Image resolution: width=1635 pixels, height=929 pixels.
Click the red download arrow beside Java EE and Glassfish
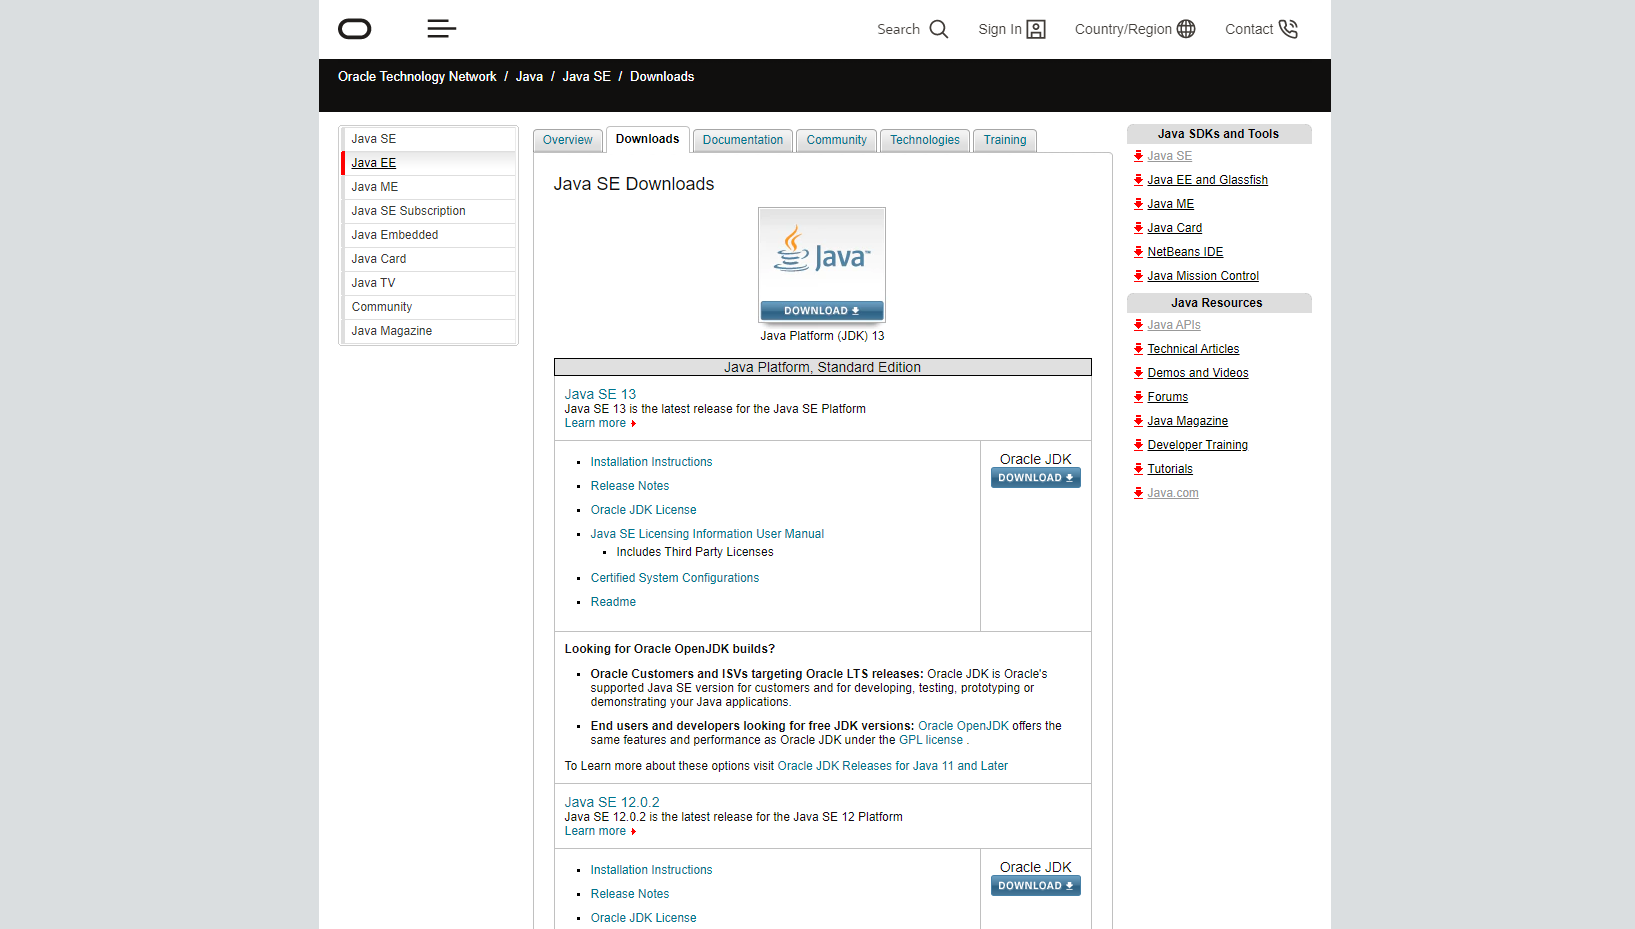(x=1138, y=180)
